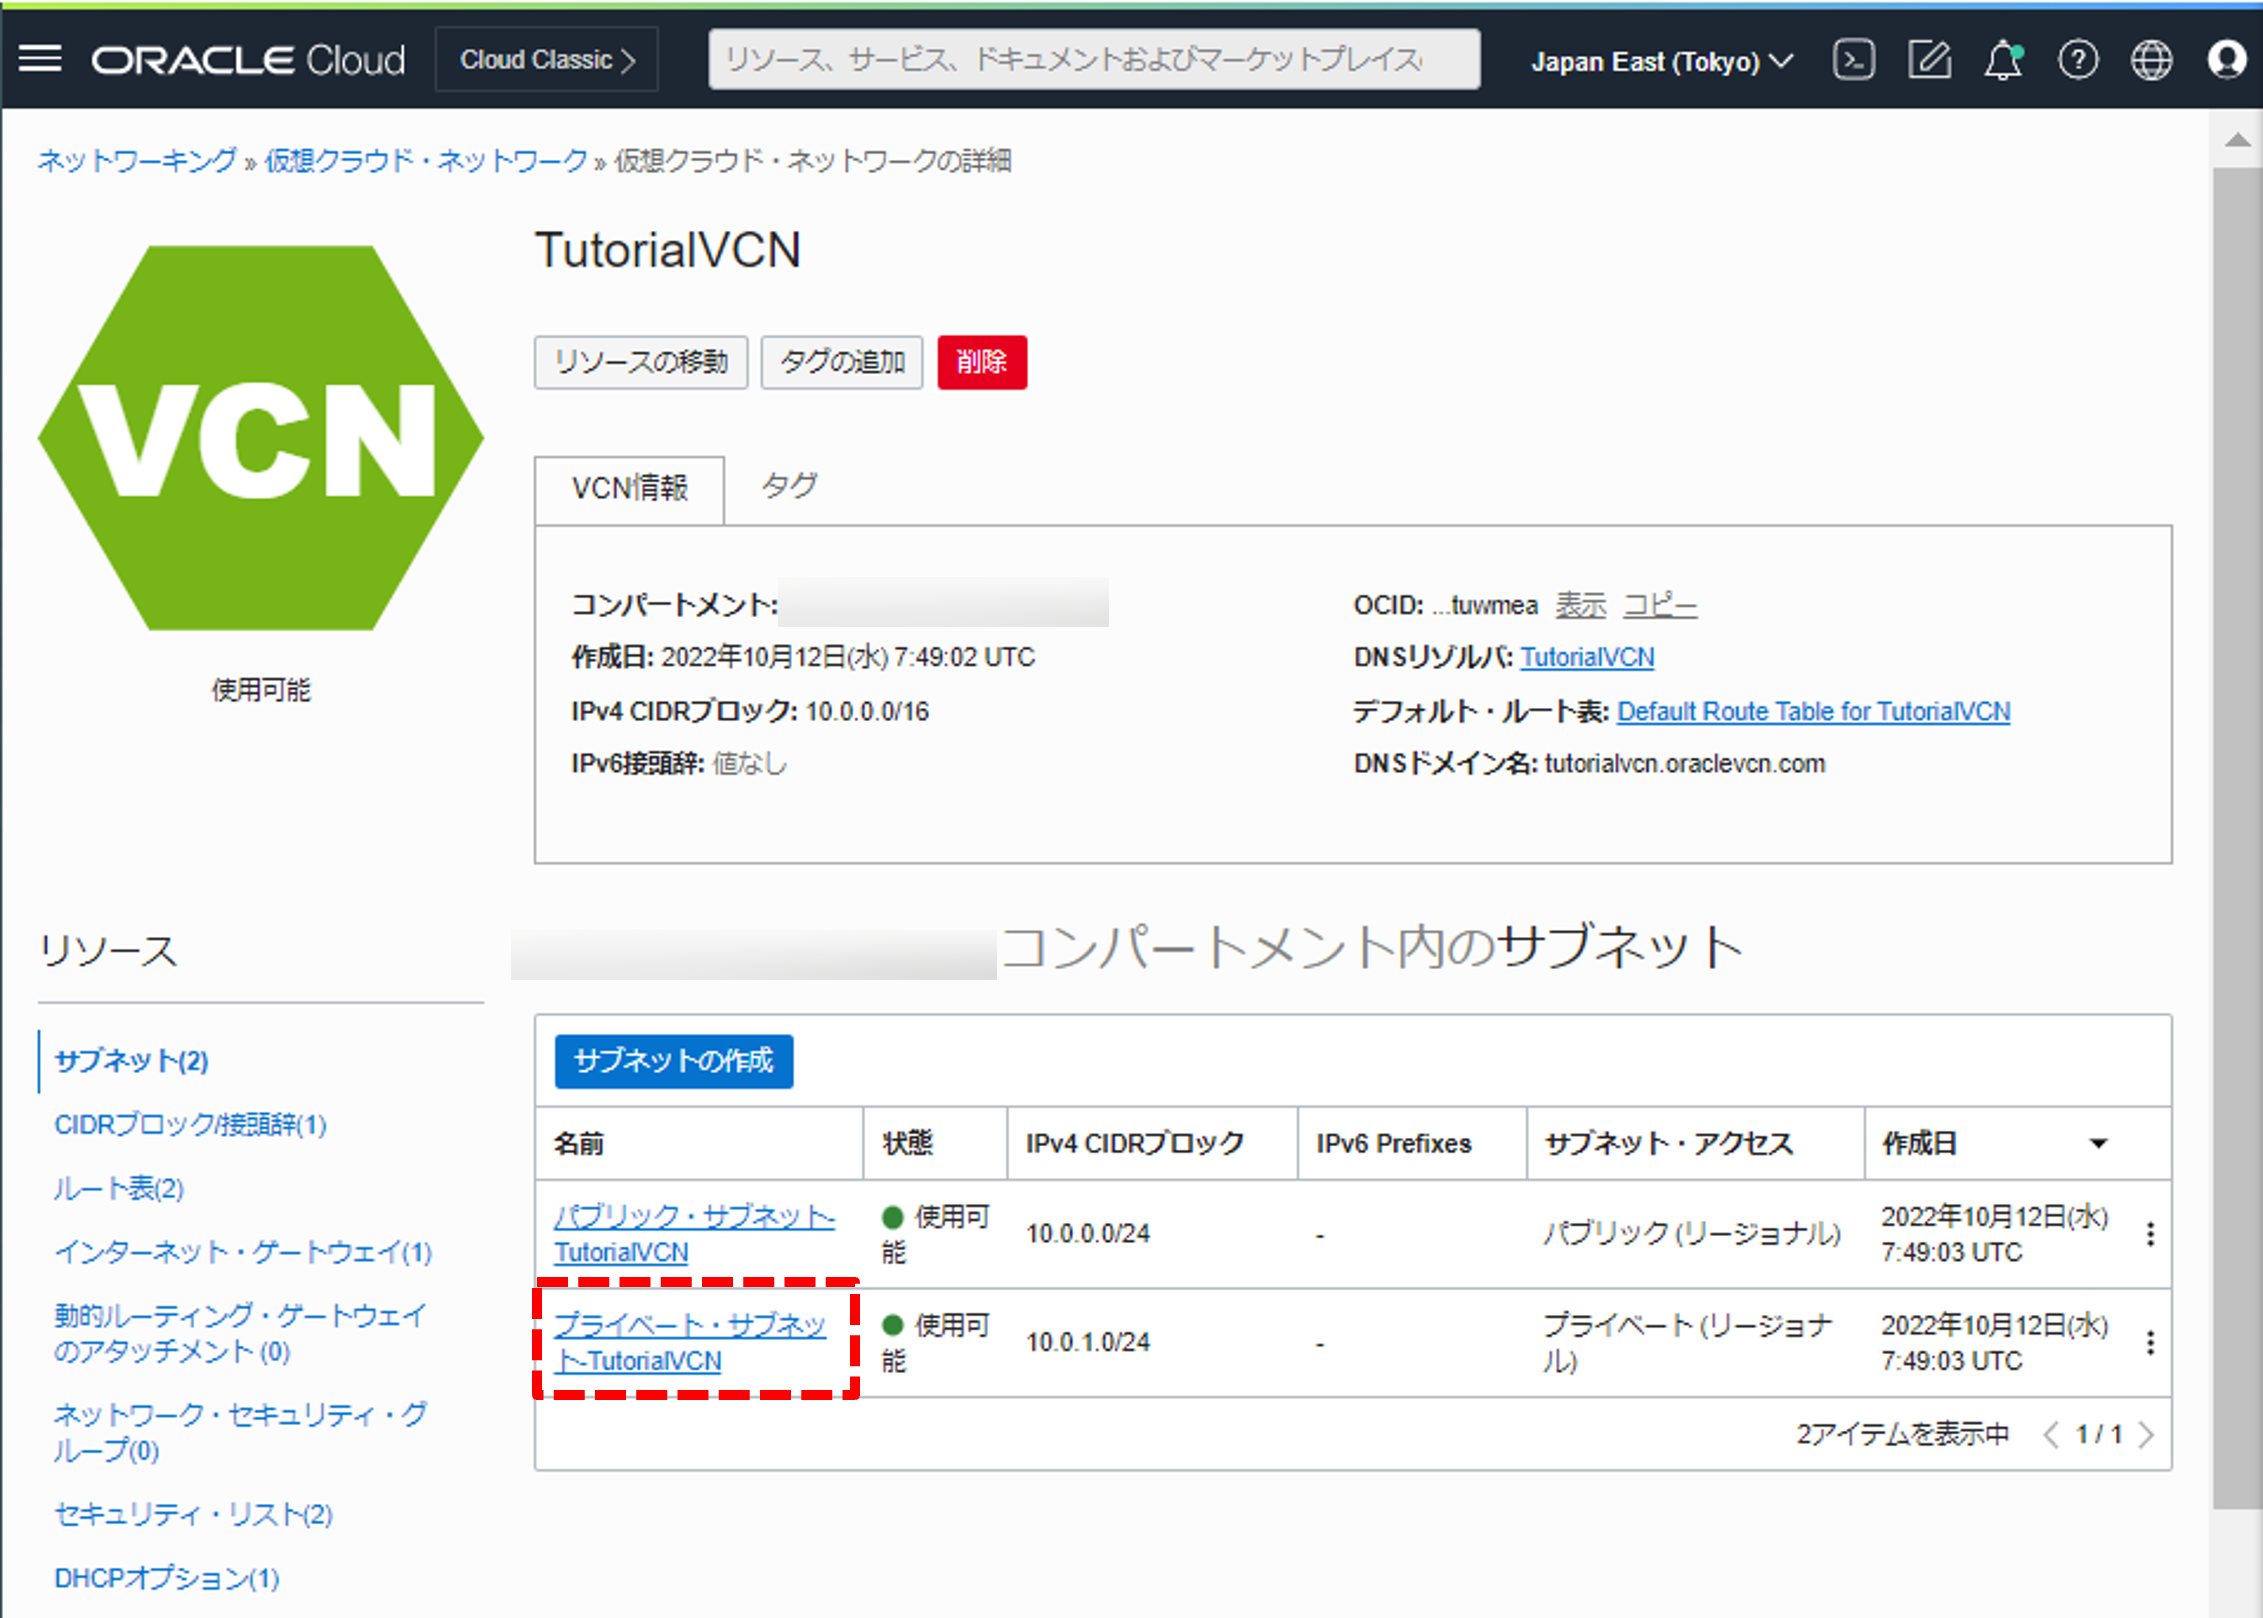Open Default Route Table for TutorialVCN

(x=1814, y=711)
